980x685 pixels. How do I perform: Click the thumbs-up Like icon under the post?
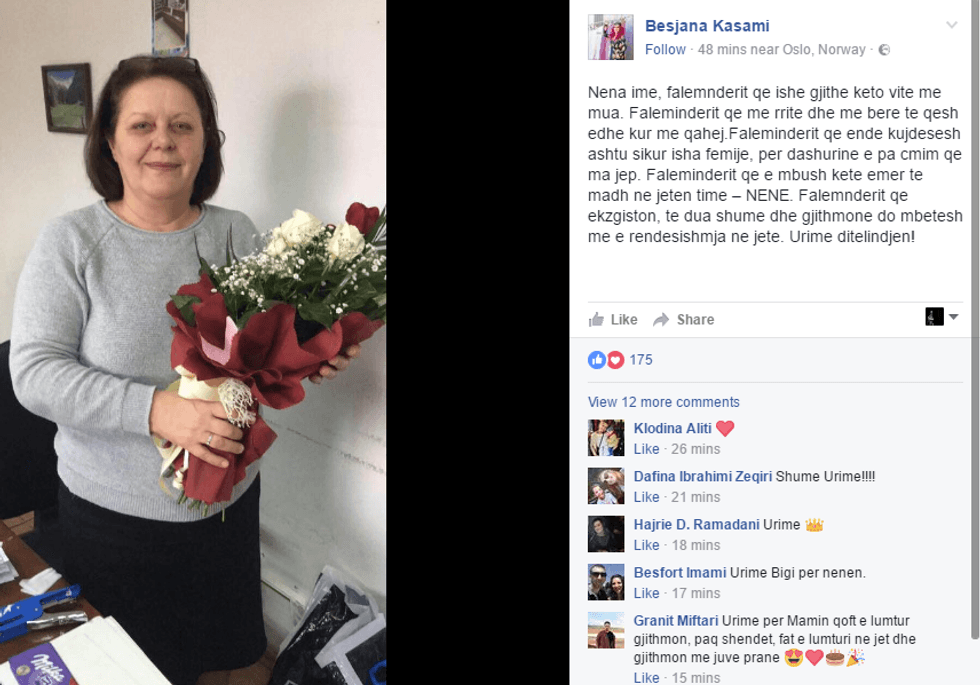coord(596,319)
